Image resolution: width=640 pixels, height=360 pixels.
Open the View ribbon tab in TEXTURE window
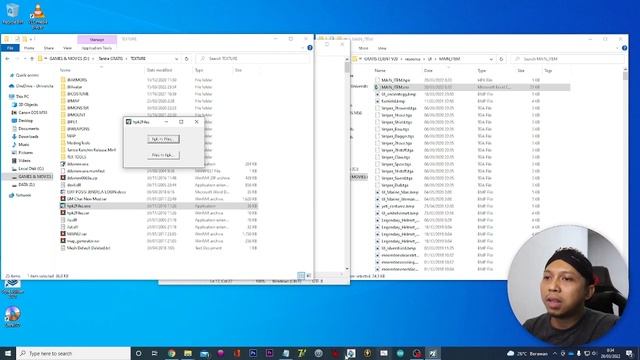point(67,48)
